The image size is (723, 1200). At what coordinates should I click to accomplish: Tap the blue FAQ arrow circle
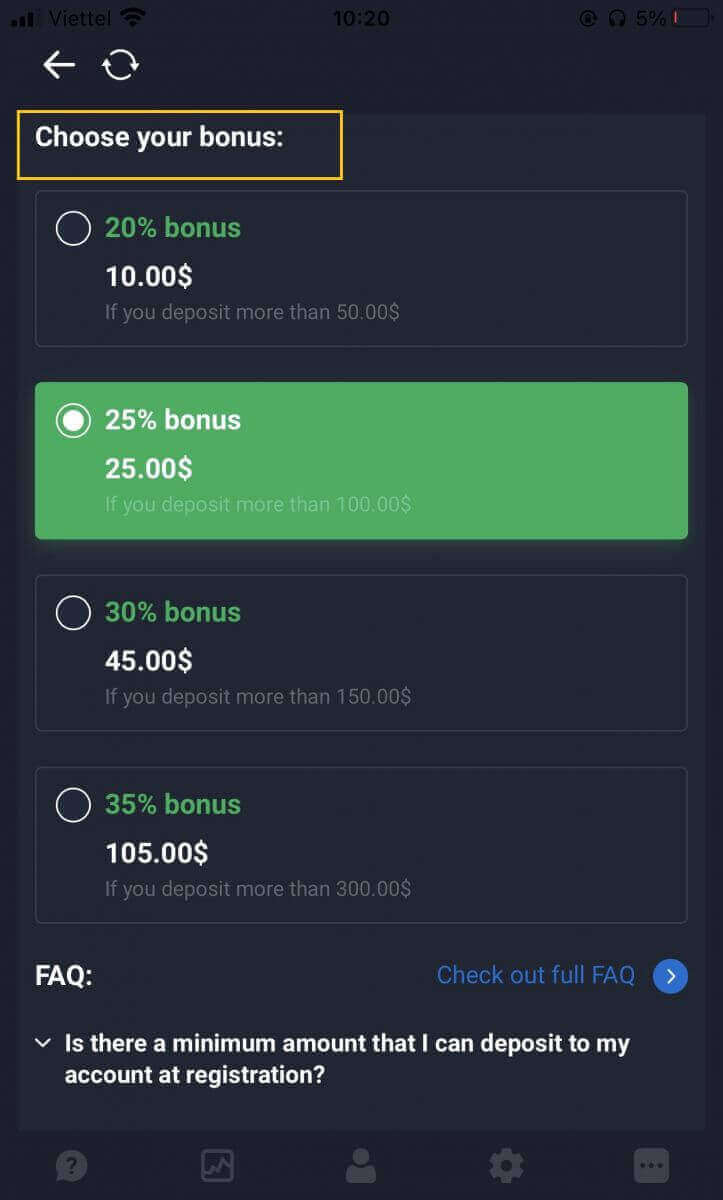(x=670, y=976)
